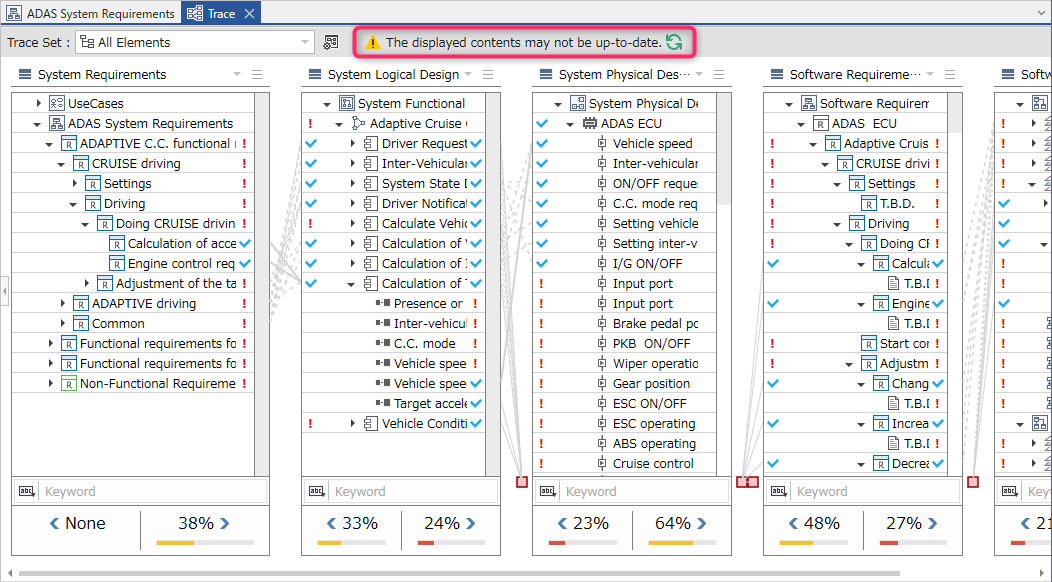Image resolution: width=1052 pixels, height=582 pixels.
Task: Click keyword filter icon in System Physical Design
Action: (548, 491)
